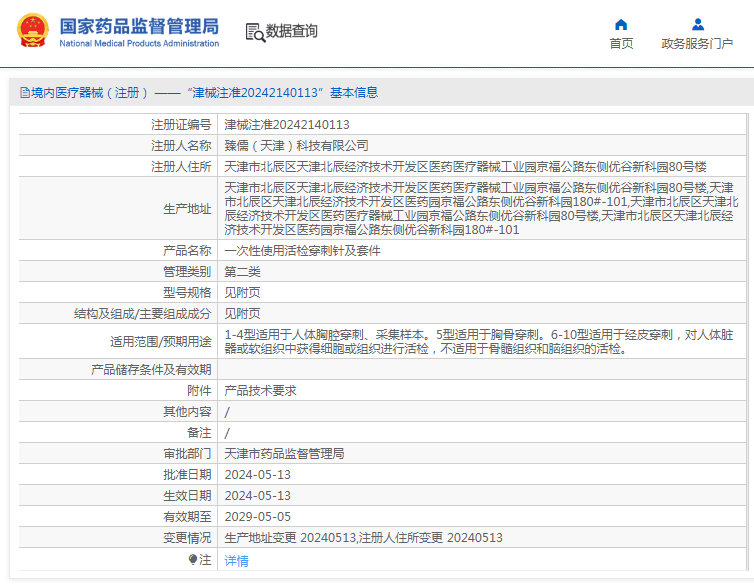The image size is (754, 588).
Task: Click the 第二类 management category value
Action: point(242,272)
